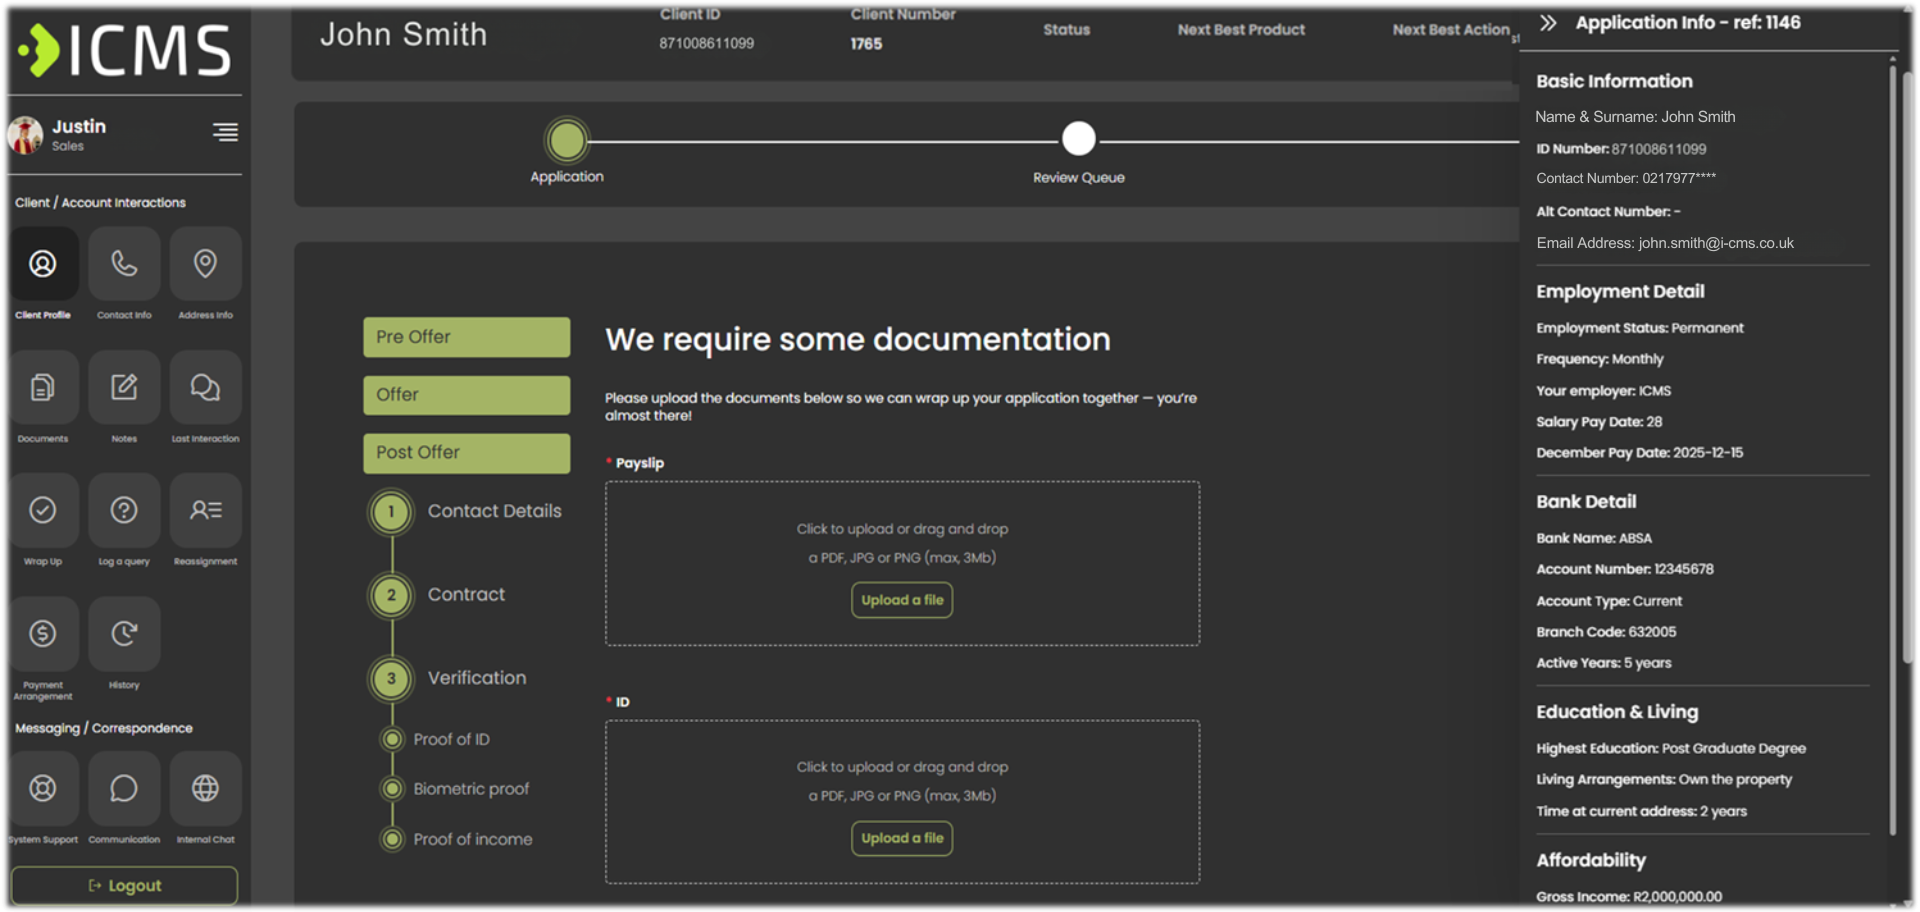
Task: Open Last Interaction chat icon
Action: (205, 387)
